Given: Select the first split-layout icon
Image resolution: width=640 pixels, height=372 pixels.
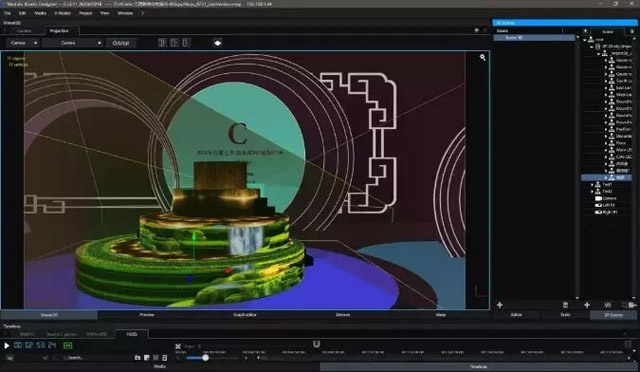Looking at the screenshot, I should pyautogui.click(x=162, y=43).
